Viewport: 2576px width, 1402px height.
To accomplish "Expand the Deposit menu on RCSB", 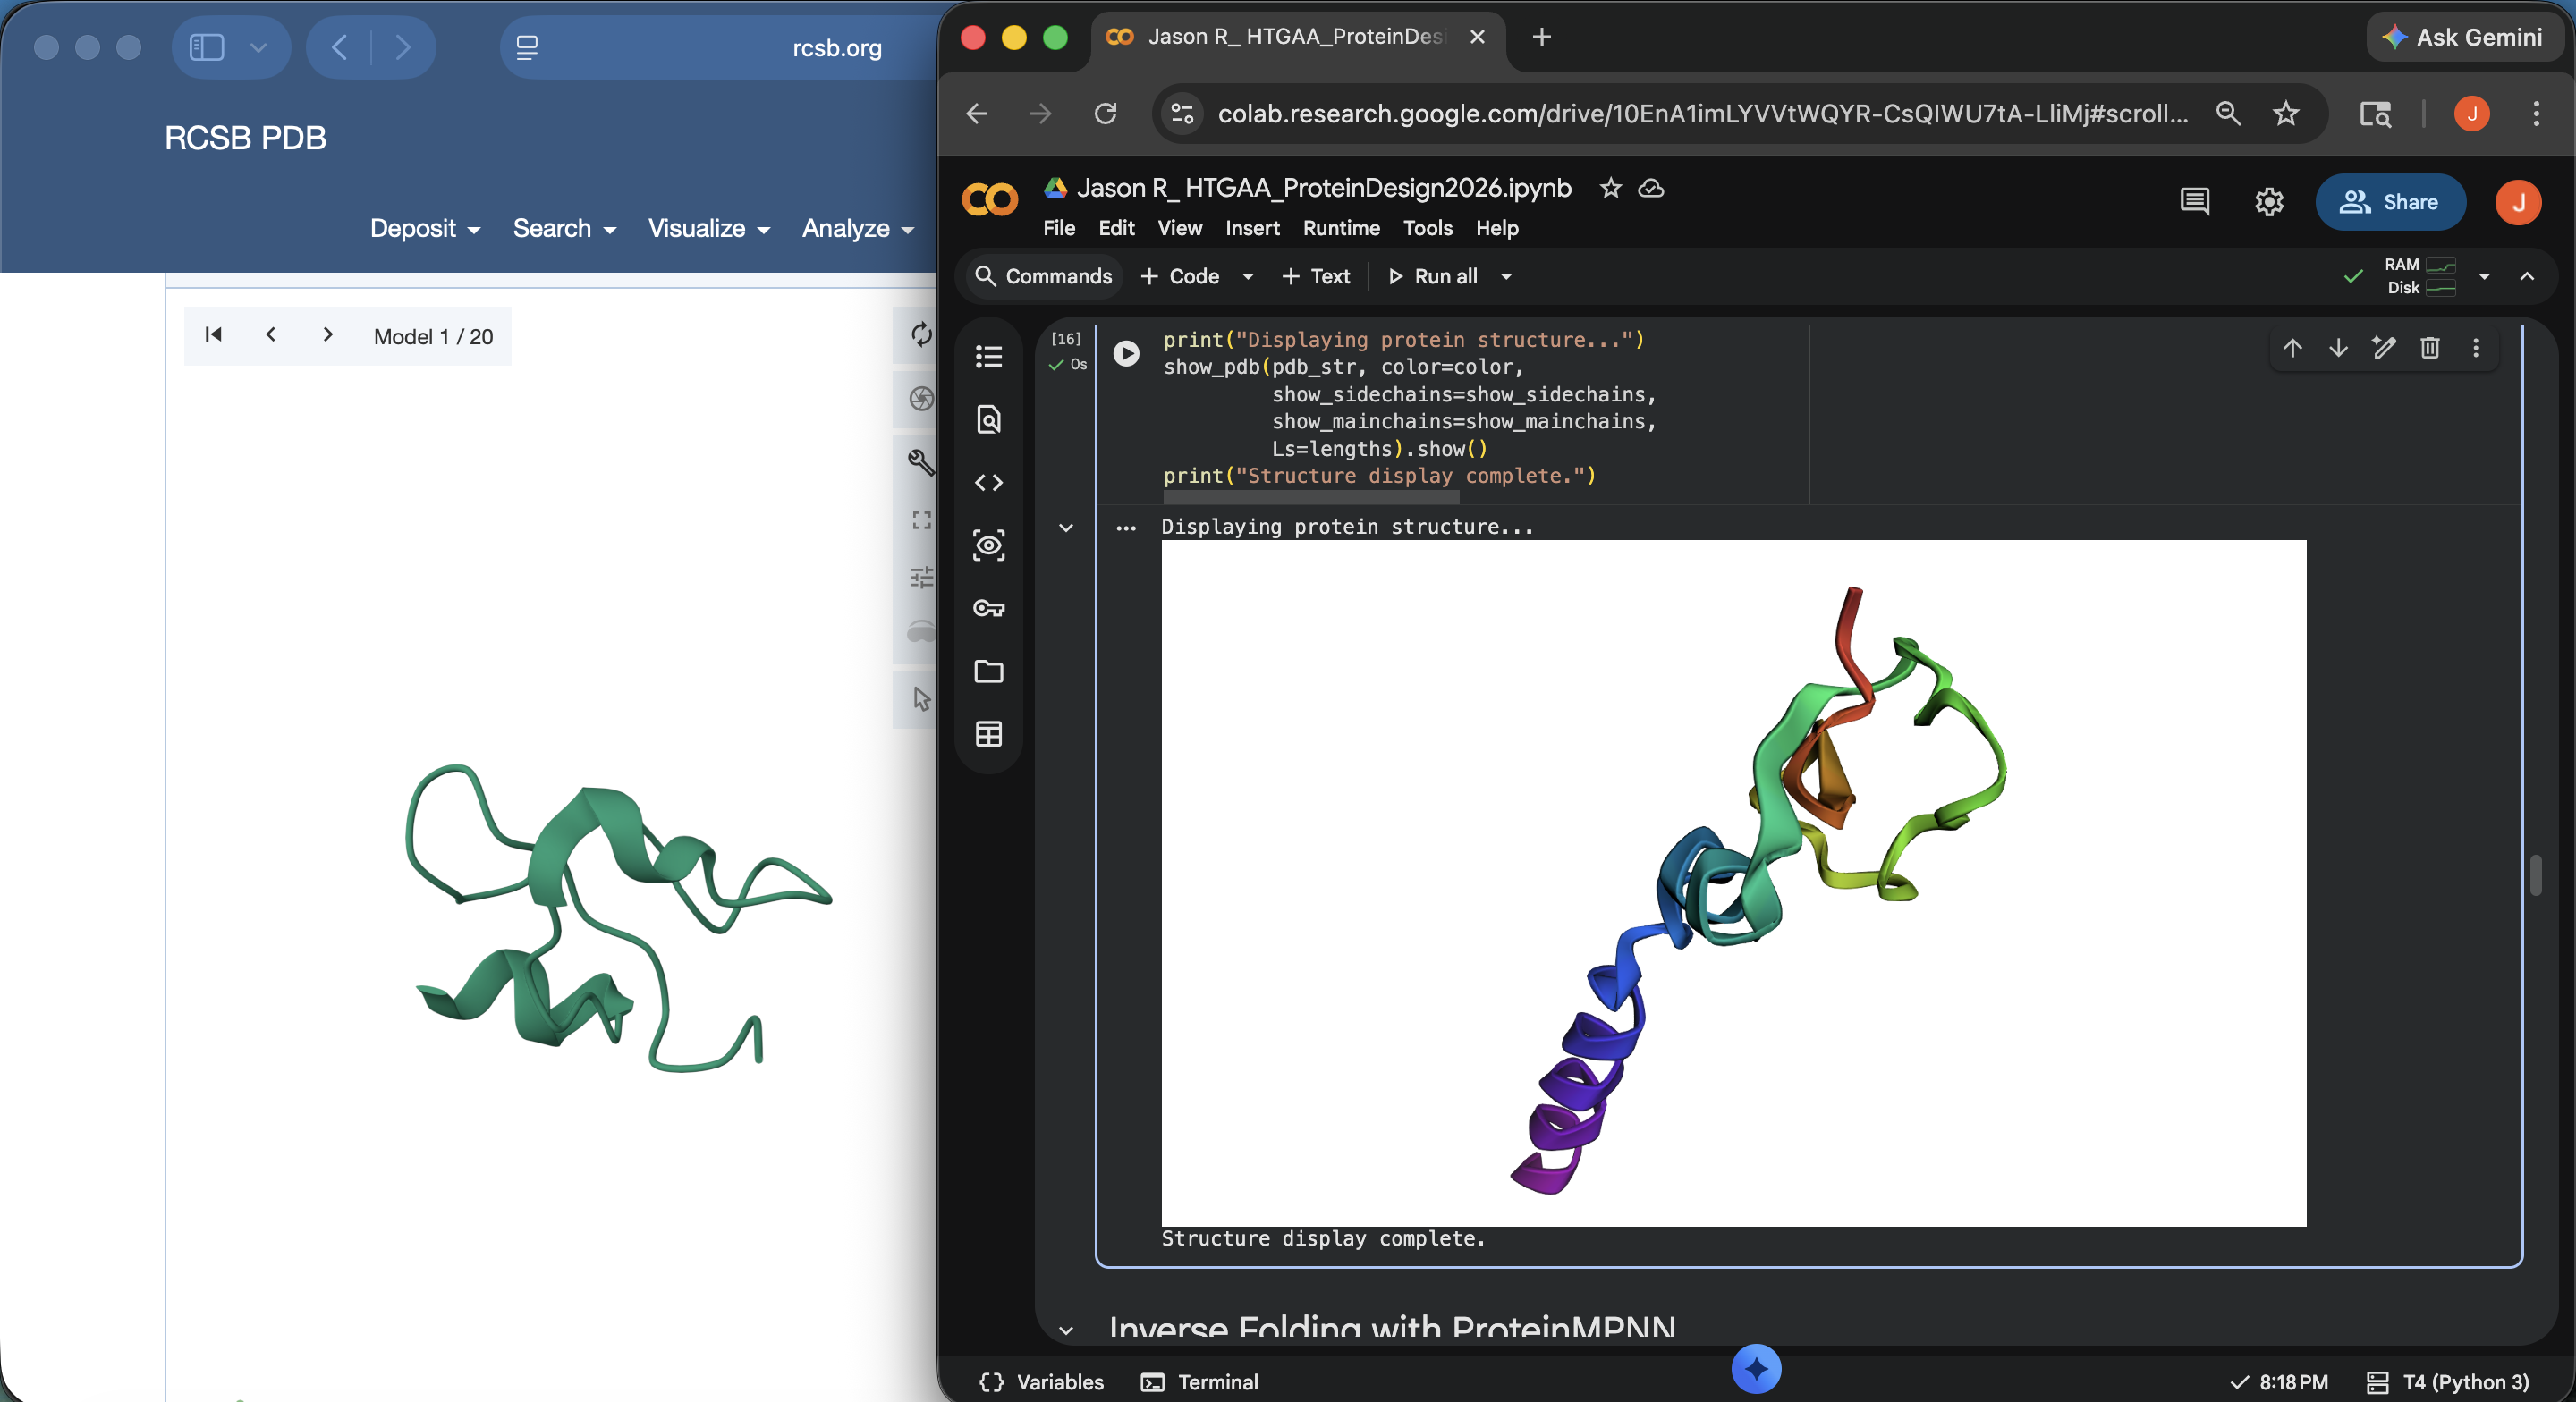I will coord(425,229).
